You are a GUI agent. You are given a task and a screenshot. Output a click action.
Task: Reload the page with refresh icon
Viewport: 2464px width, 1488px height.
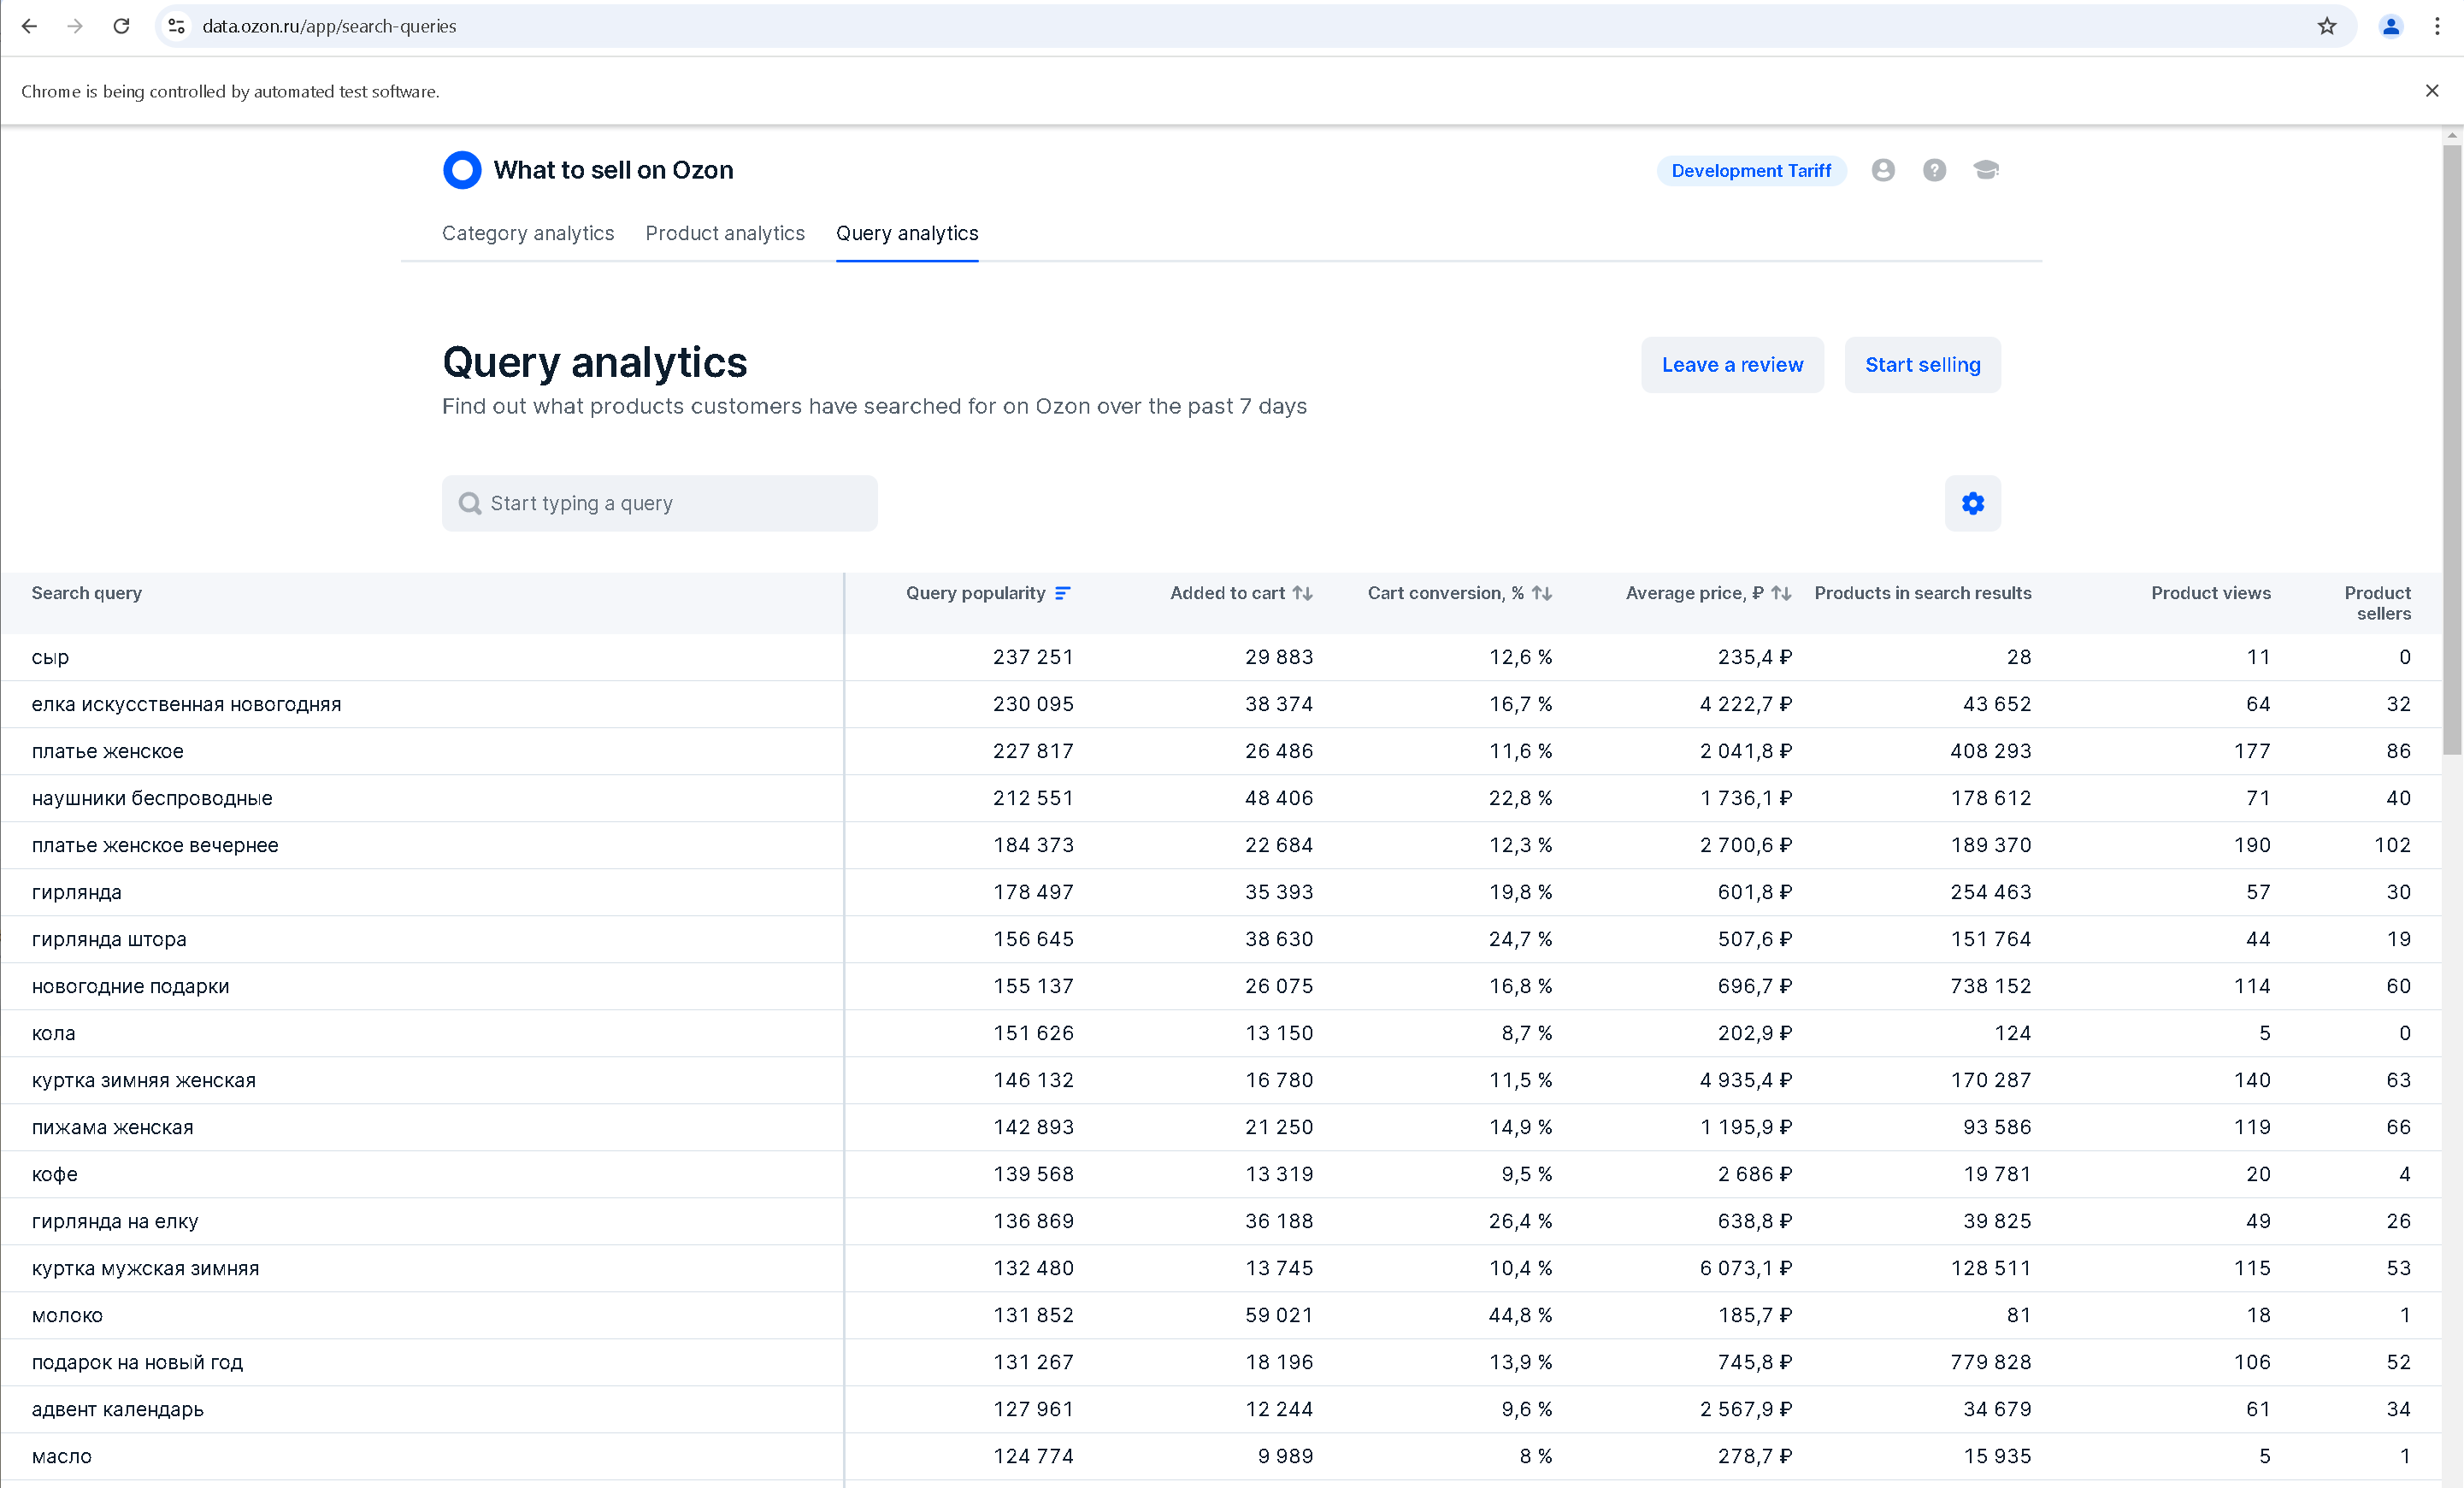121,26
